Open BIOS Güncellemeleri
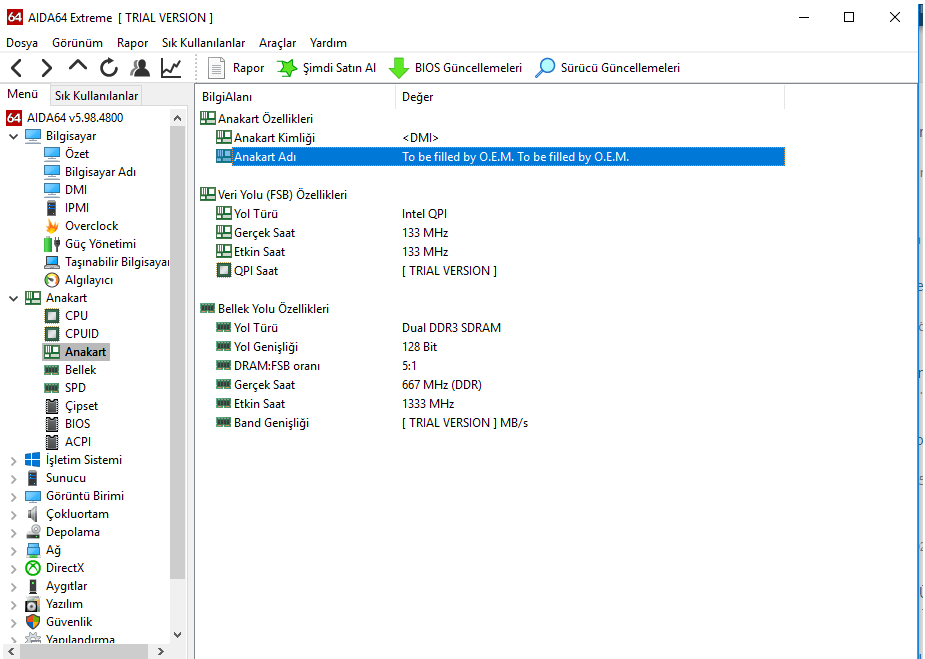Image resolution: width=925 pixels, height=659 pixels. point(455,68)
